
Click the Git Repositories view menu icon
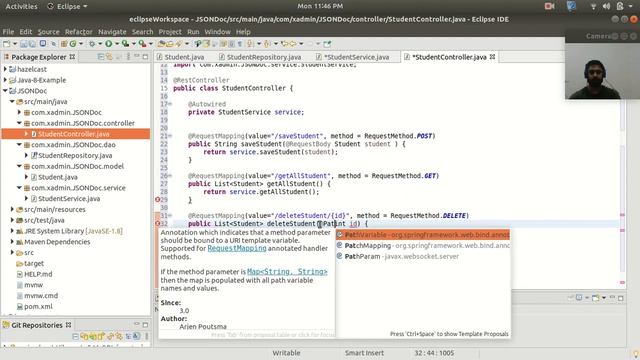(146, 336)
